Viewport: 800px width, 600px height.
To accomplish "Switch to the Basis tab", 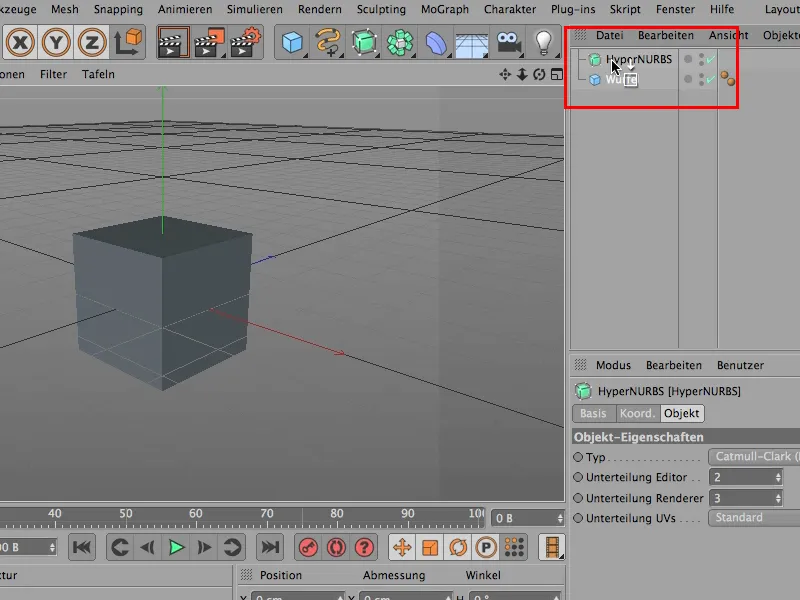I will 593,413.
